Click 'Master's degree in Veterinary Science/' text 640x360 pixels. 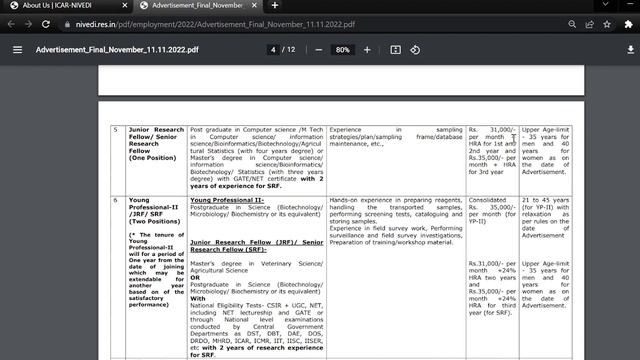pyautogui.click(x=257, y=264)
